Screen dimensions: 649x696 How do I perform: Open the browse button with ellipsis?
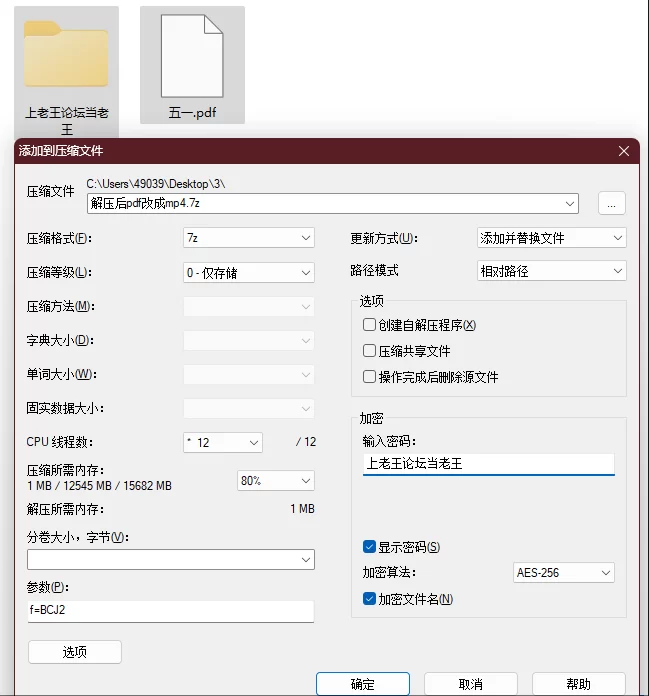(x=612, y=204)
